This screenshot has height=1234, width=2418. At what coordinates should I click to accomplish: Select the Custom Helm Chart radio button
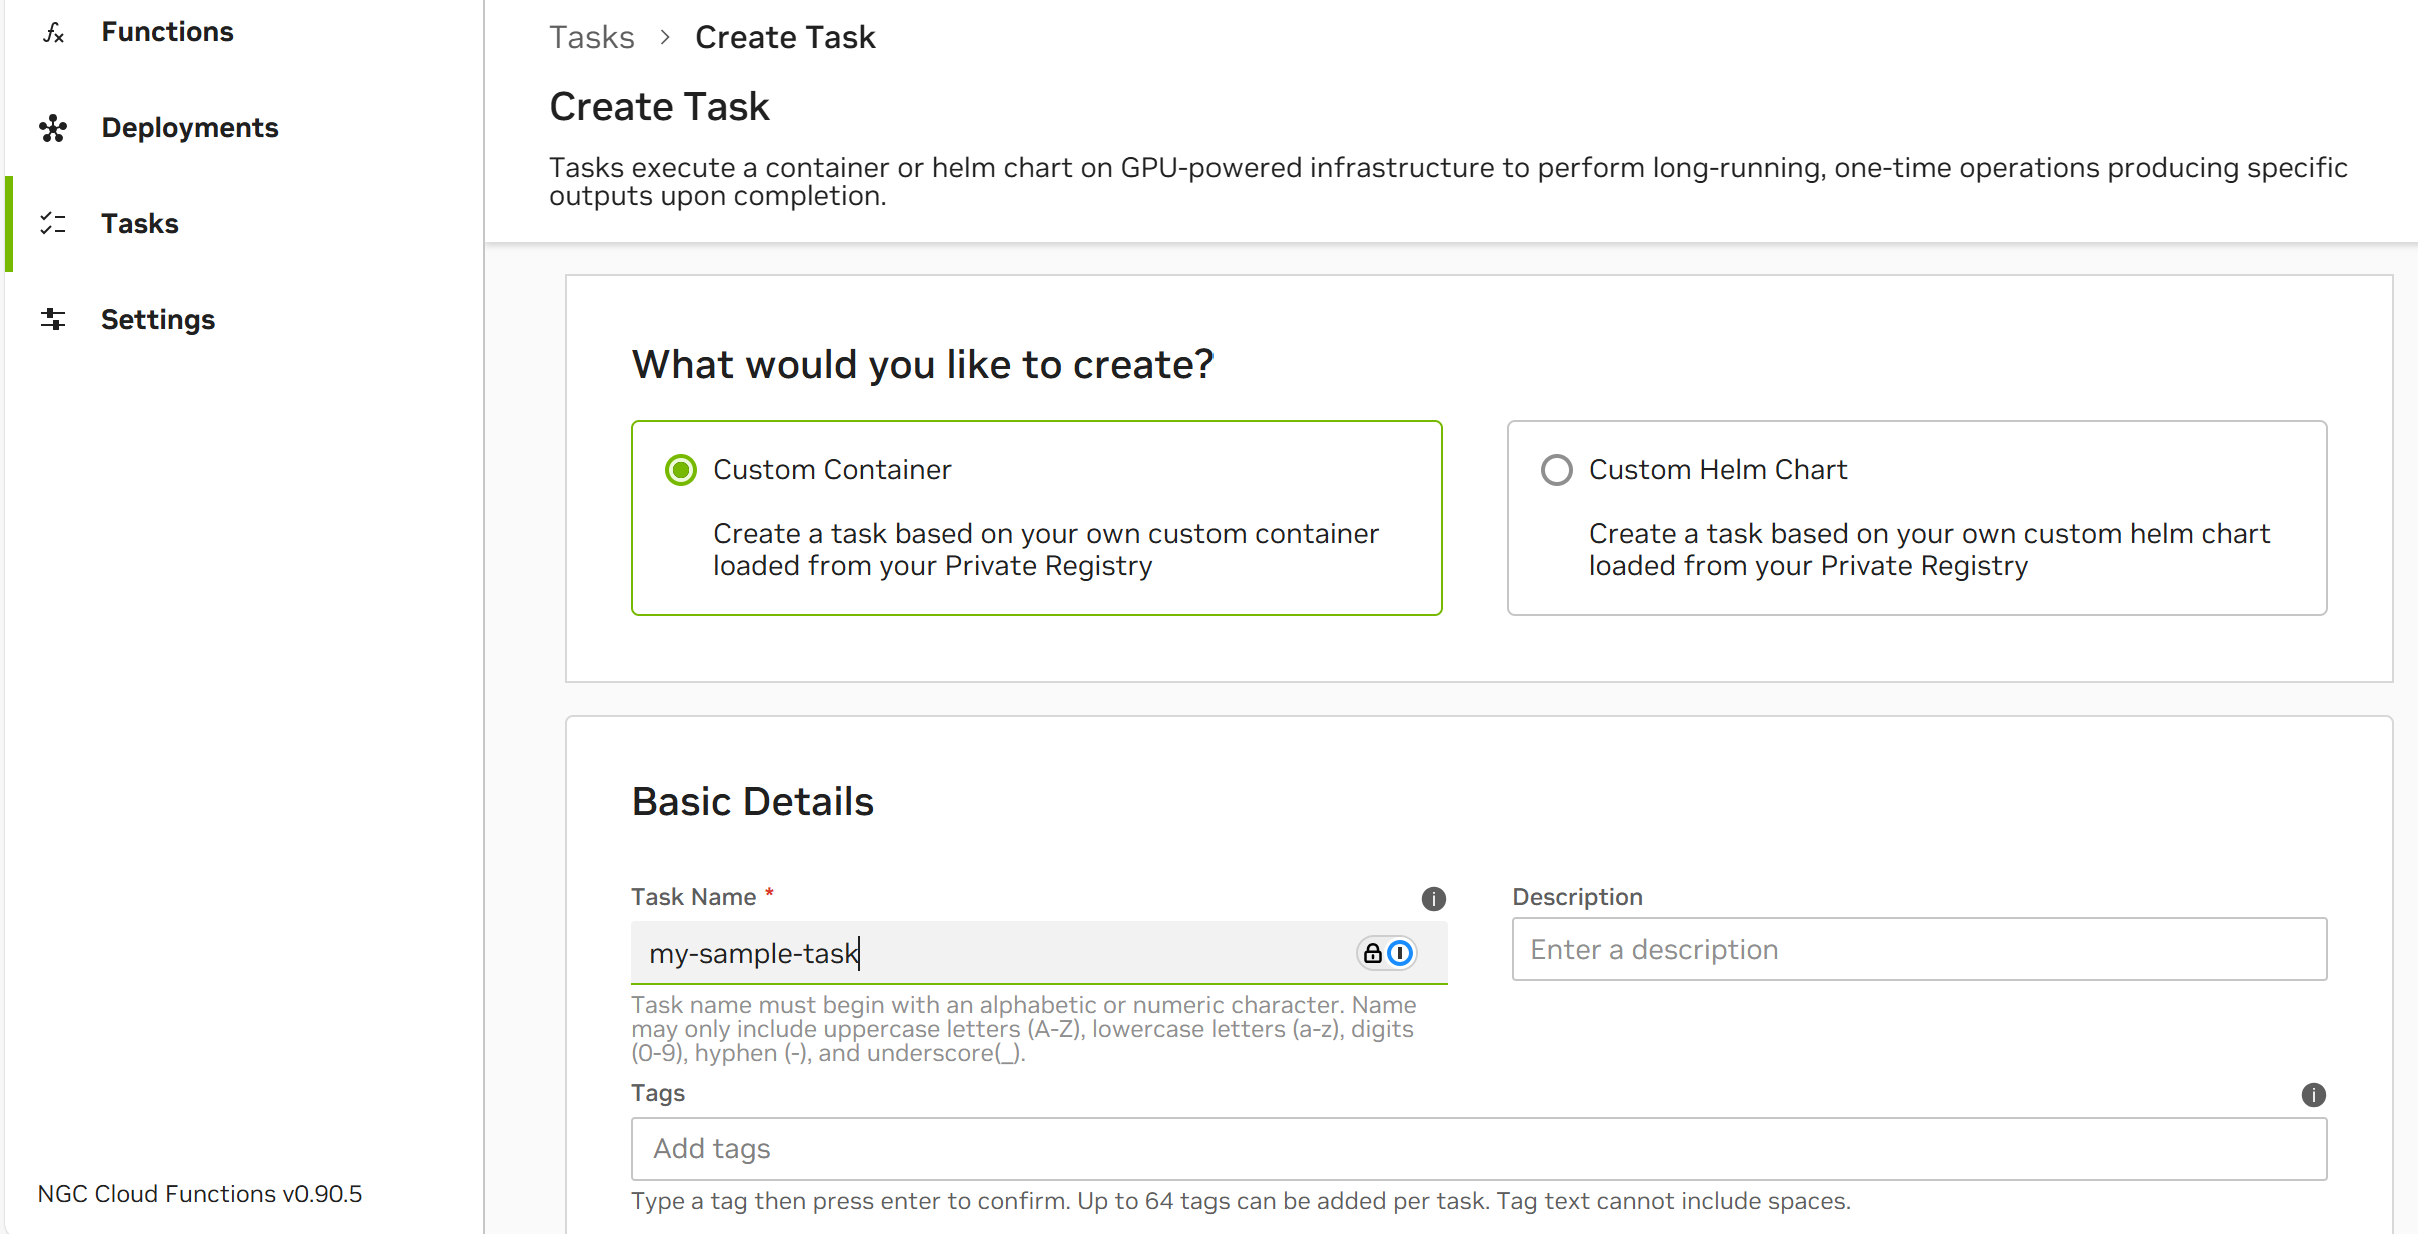(1556, 469)
